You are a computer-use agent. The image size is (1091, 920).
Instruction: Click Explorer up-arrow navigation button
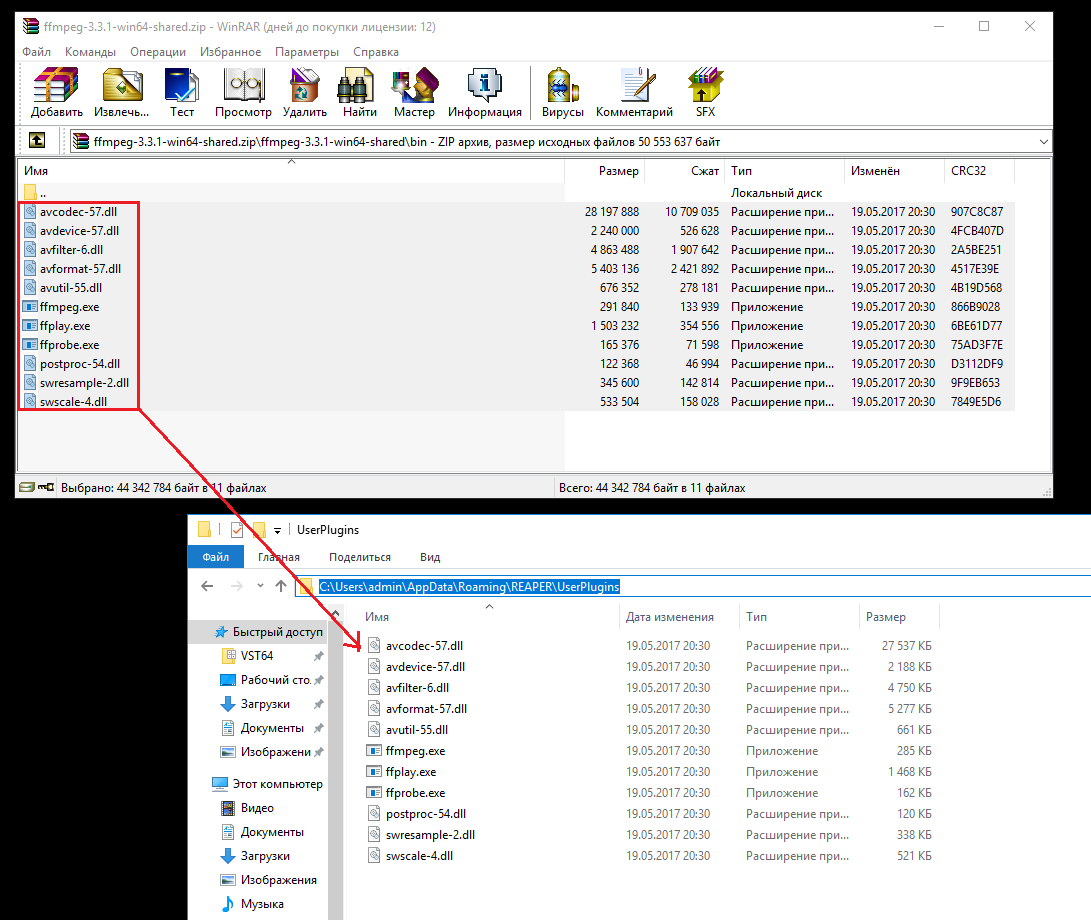click(281, 586)
